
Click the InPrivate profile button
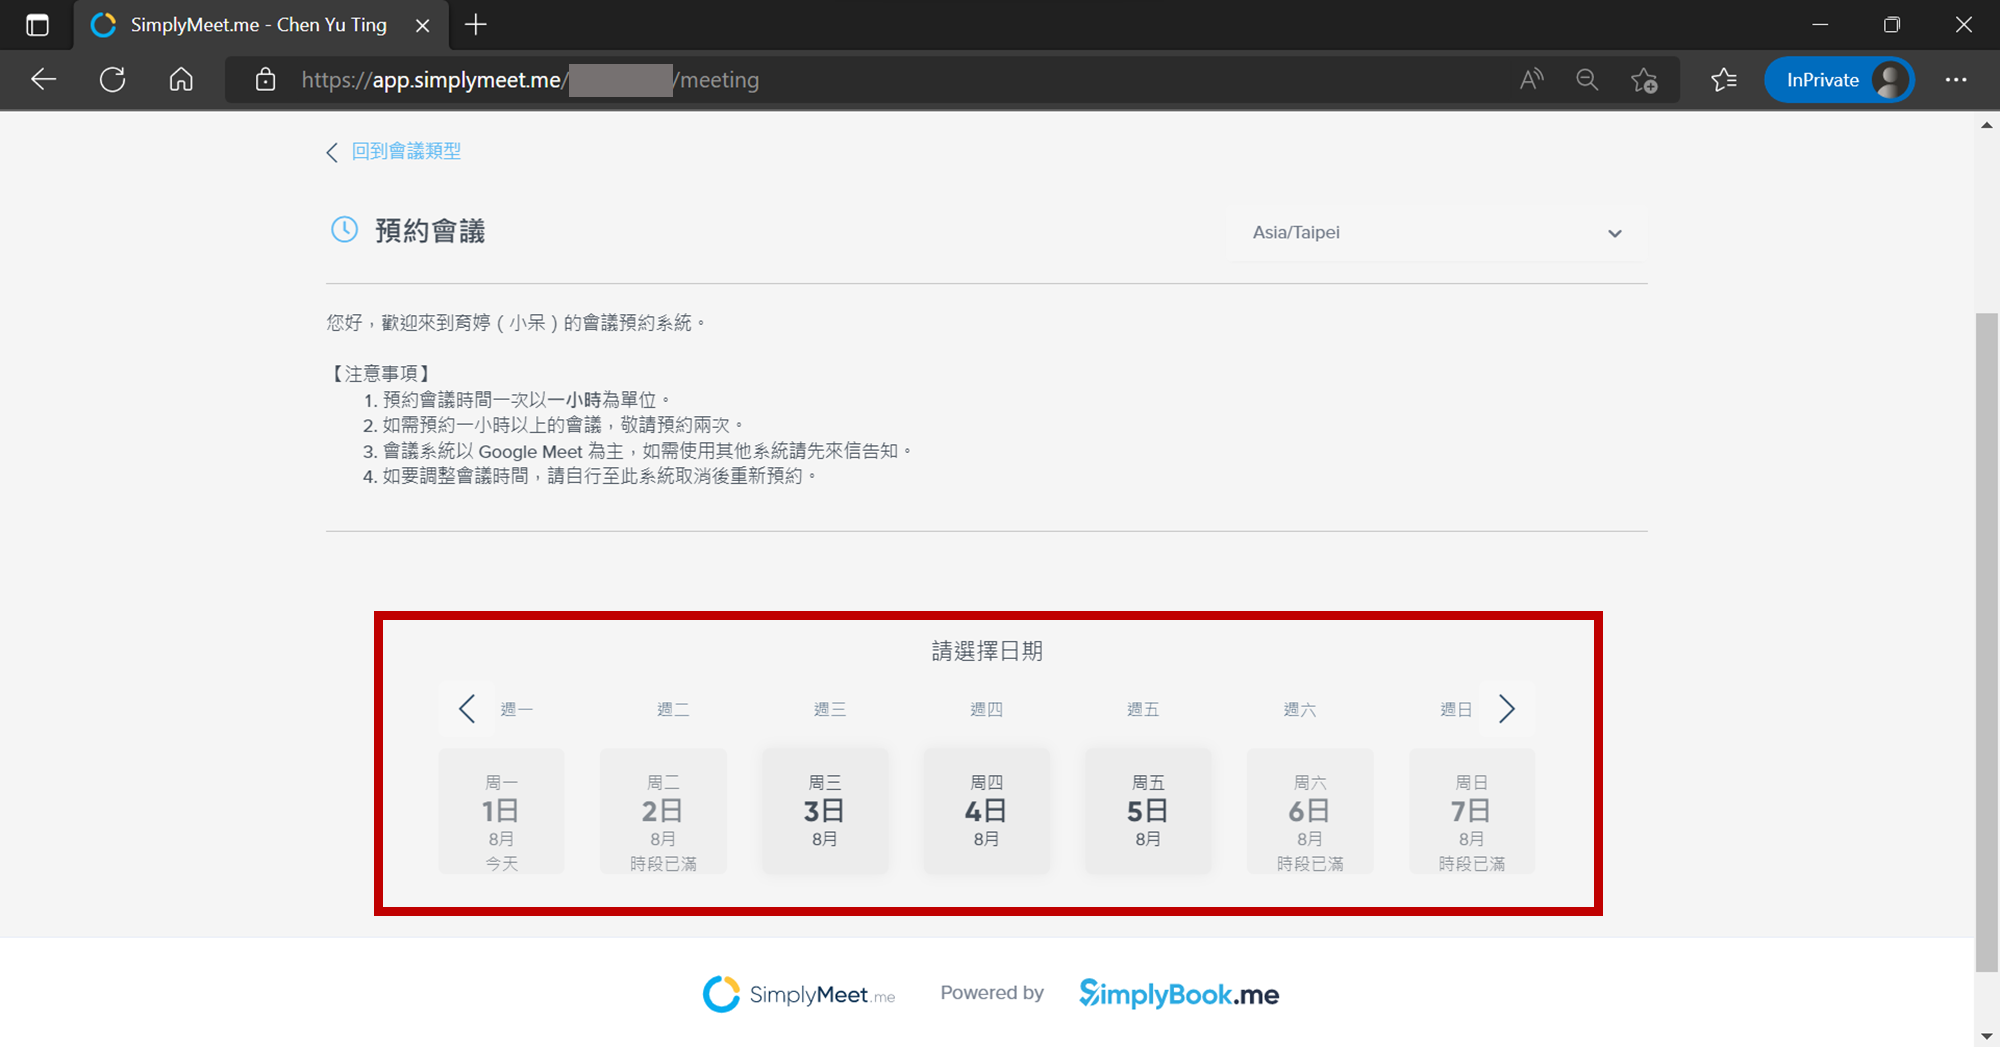click(1839, 80)
